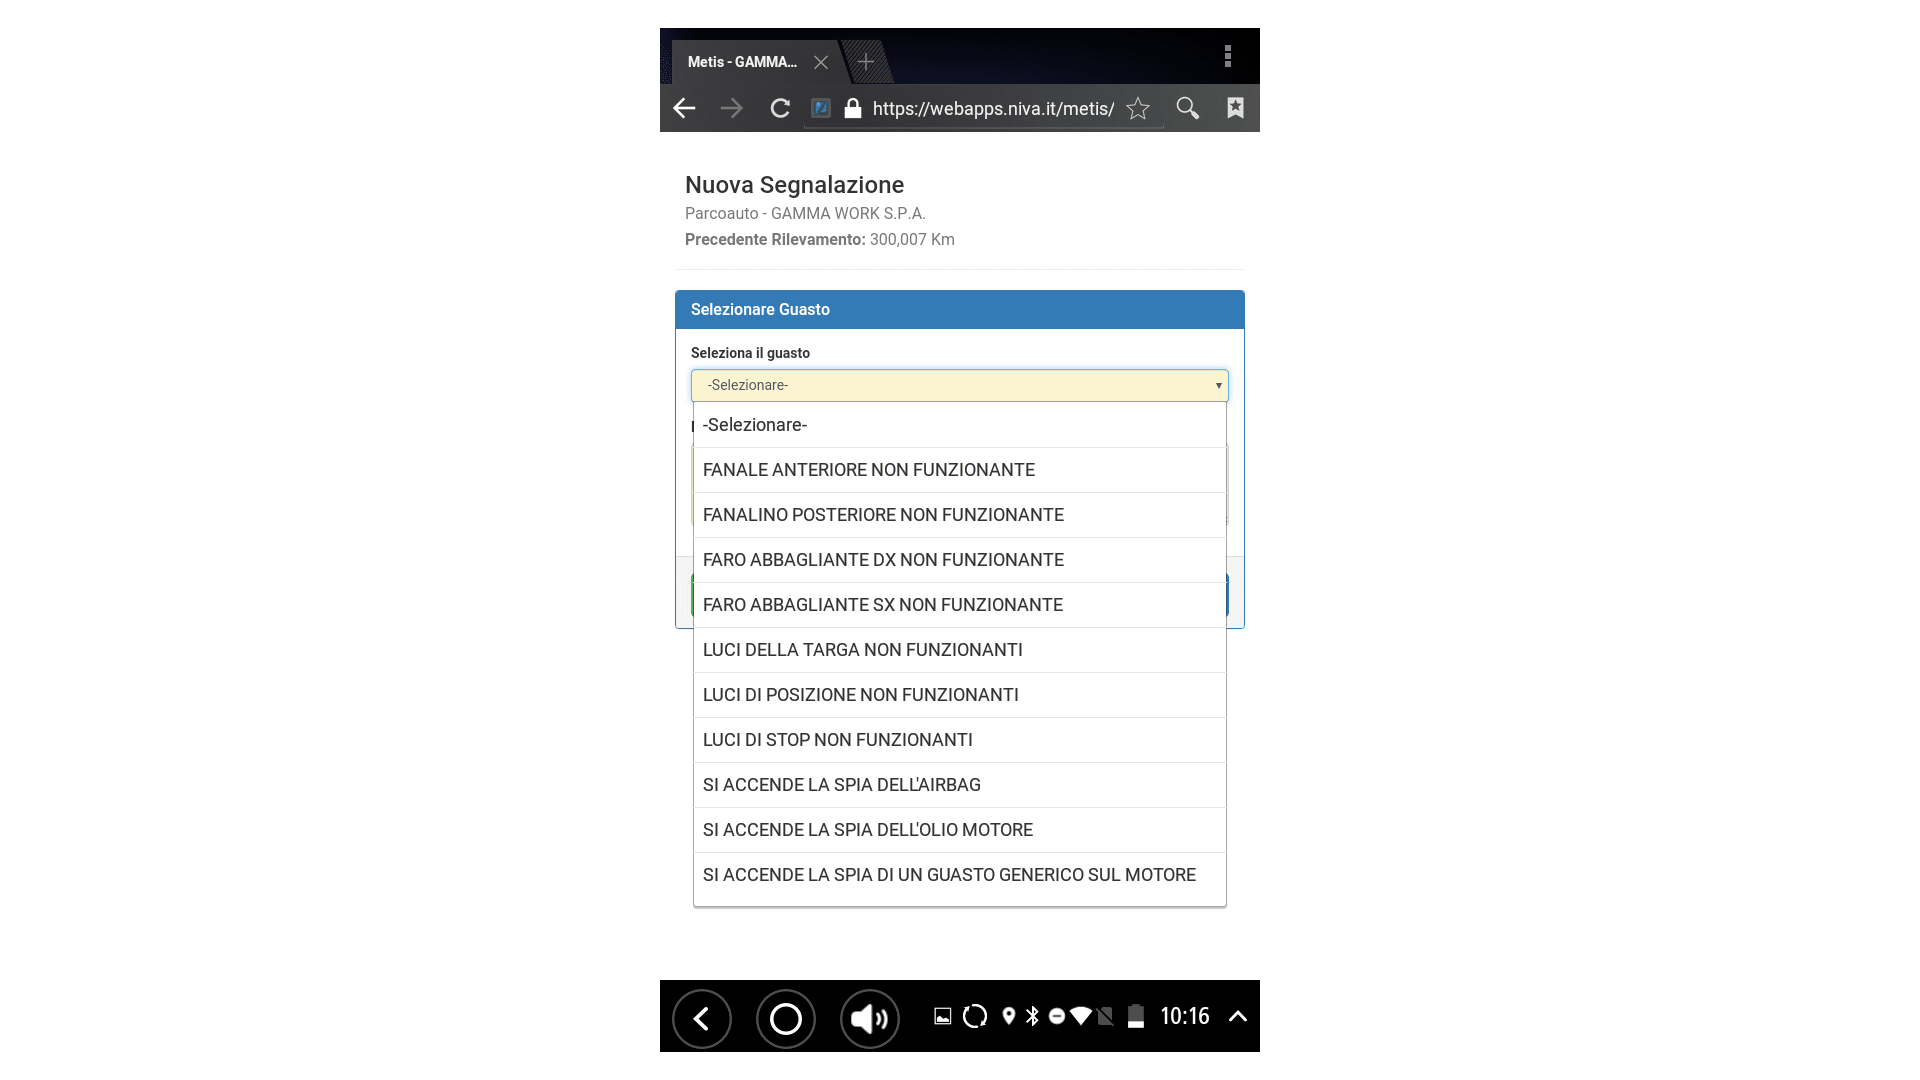Open the browser search magnifier
The image size is (1920, 1080).
pos(1187,108)
